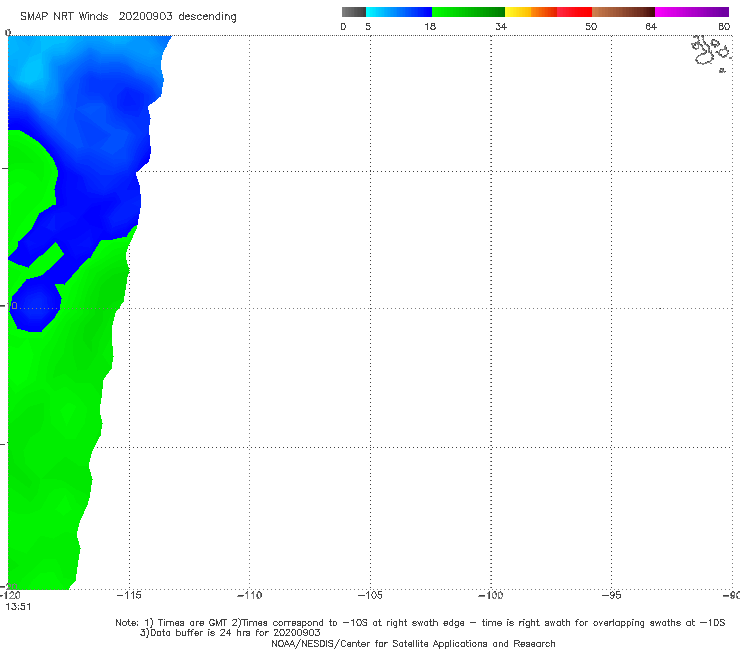Click the light cyan low-wind patch on the swath
This screenshot has height=650, width=740.
click(33, 71)
